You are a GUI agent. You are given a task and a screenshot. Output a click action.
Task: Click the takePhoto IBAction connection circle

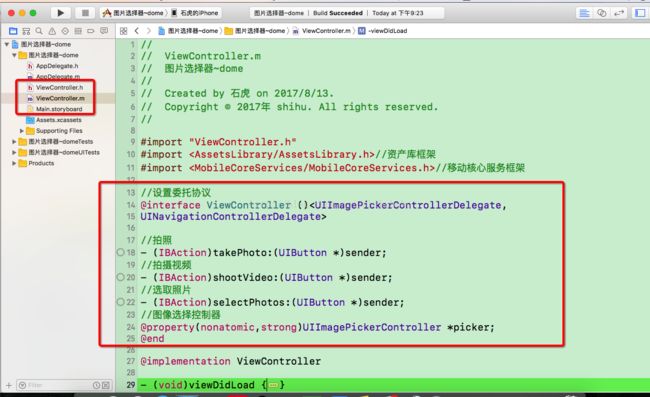point(120,252)
